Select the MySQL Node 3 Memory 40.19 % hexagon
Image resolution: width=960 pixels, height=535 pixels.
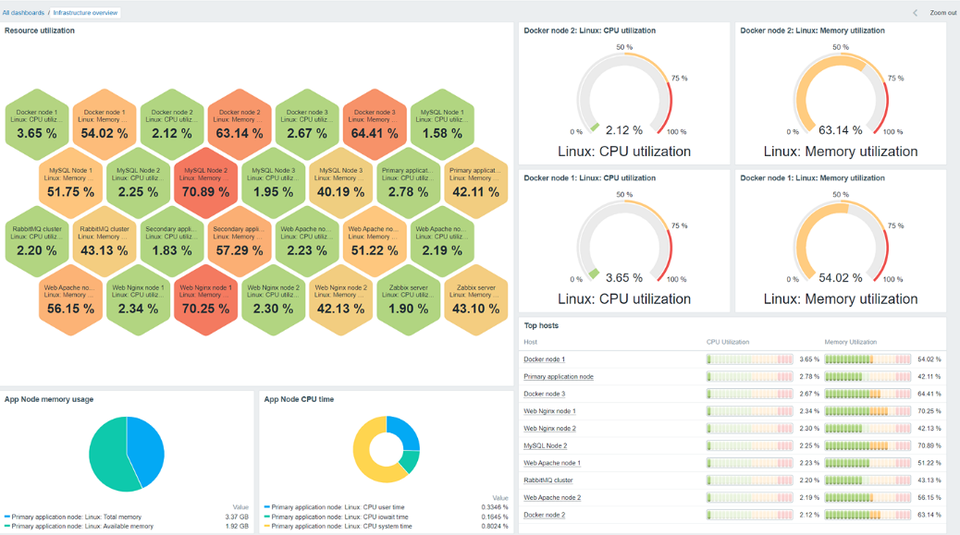pyautogui.click(x=341, y=183)
